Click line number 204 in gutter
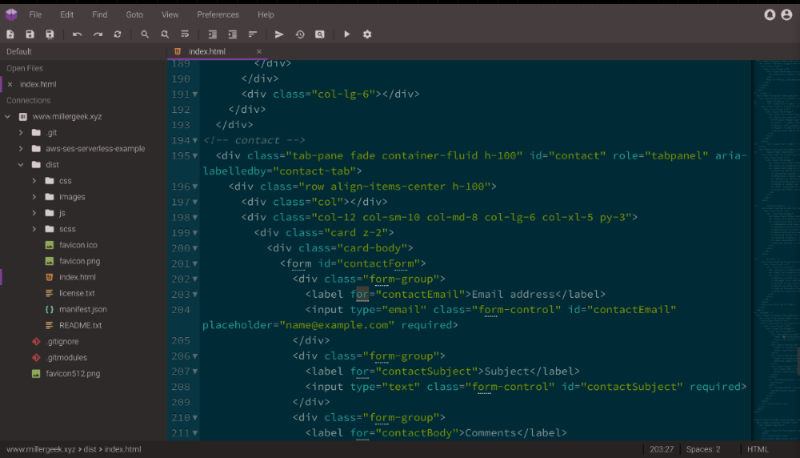The width and height of the screenshot is (800, 458). click(x=181, y=310)
